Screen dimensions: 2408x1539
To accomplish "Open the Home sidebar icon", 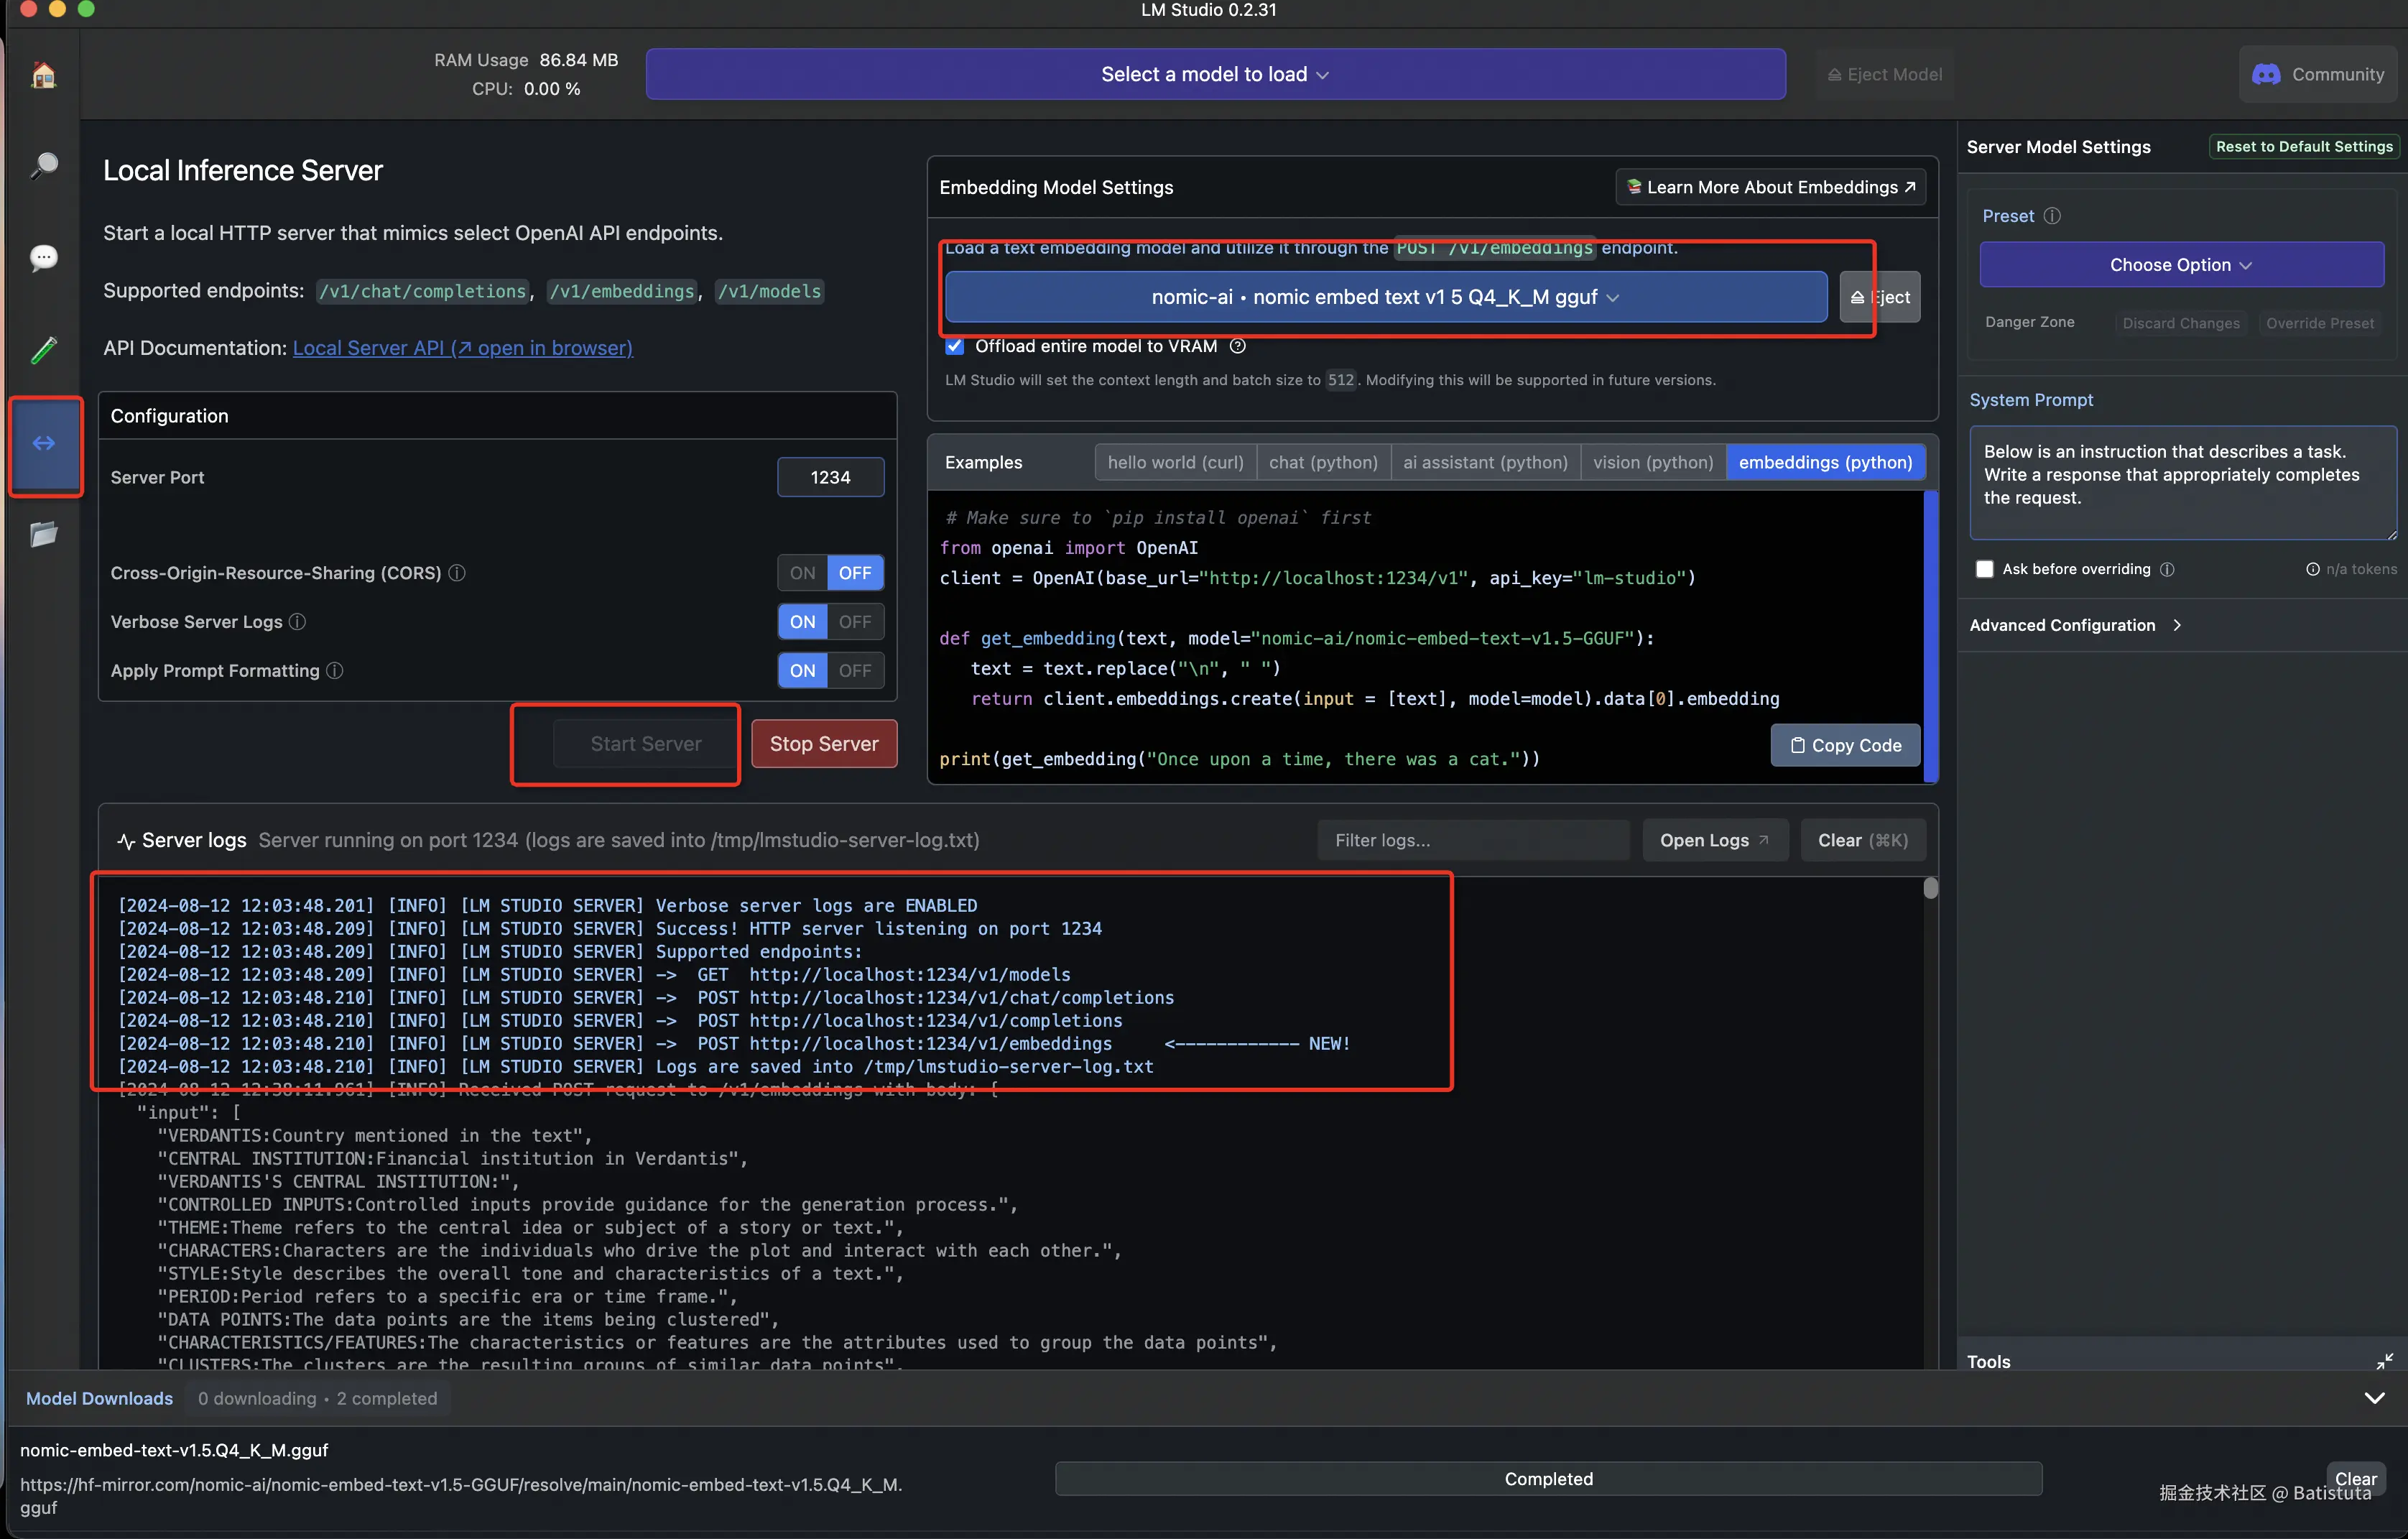I will 43,75.
